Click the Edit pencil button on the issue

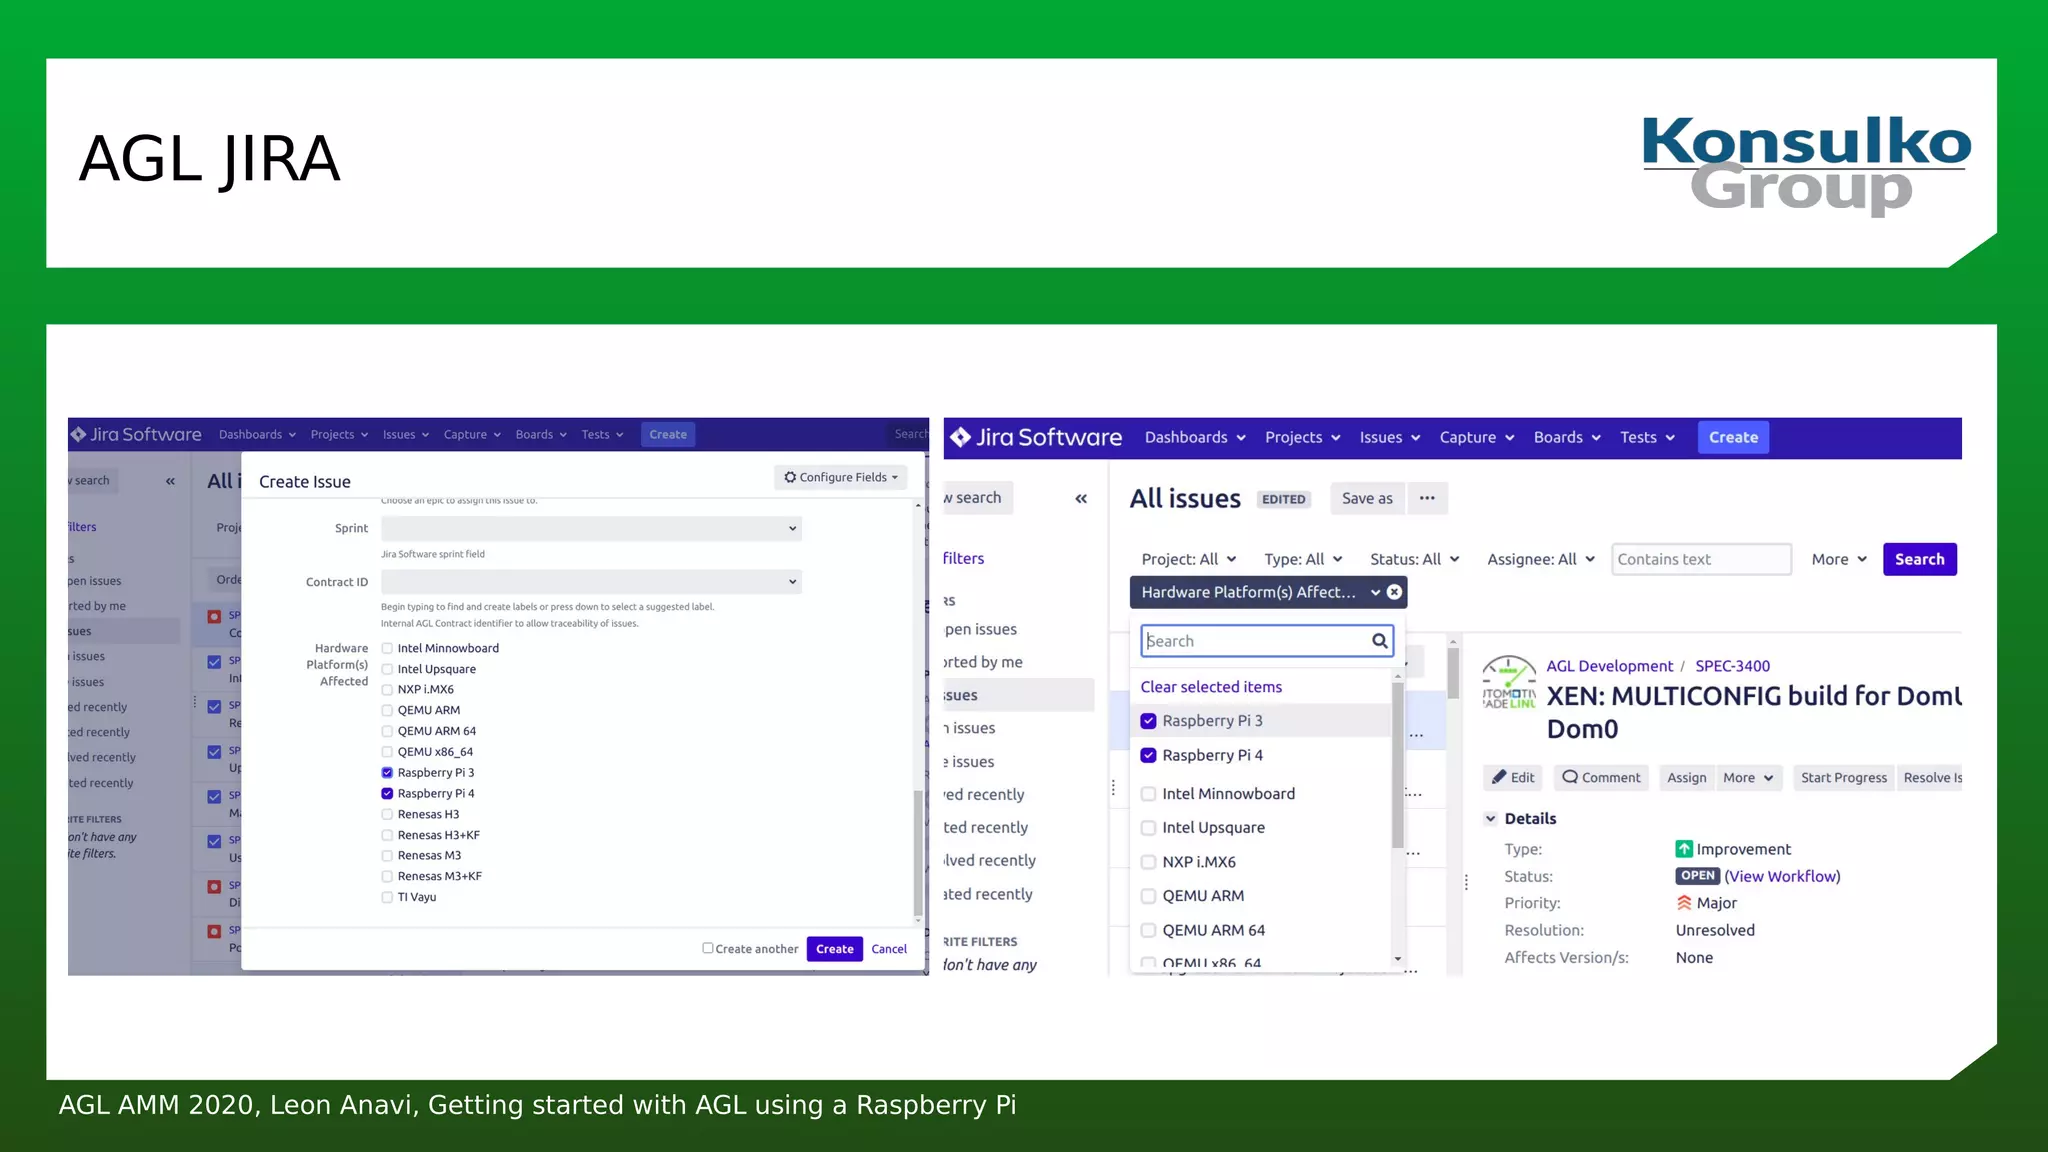1513,777
